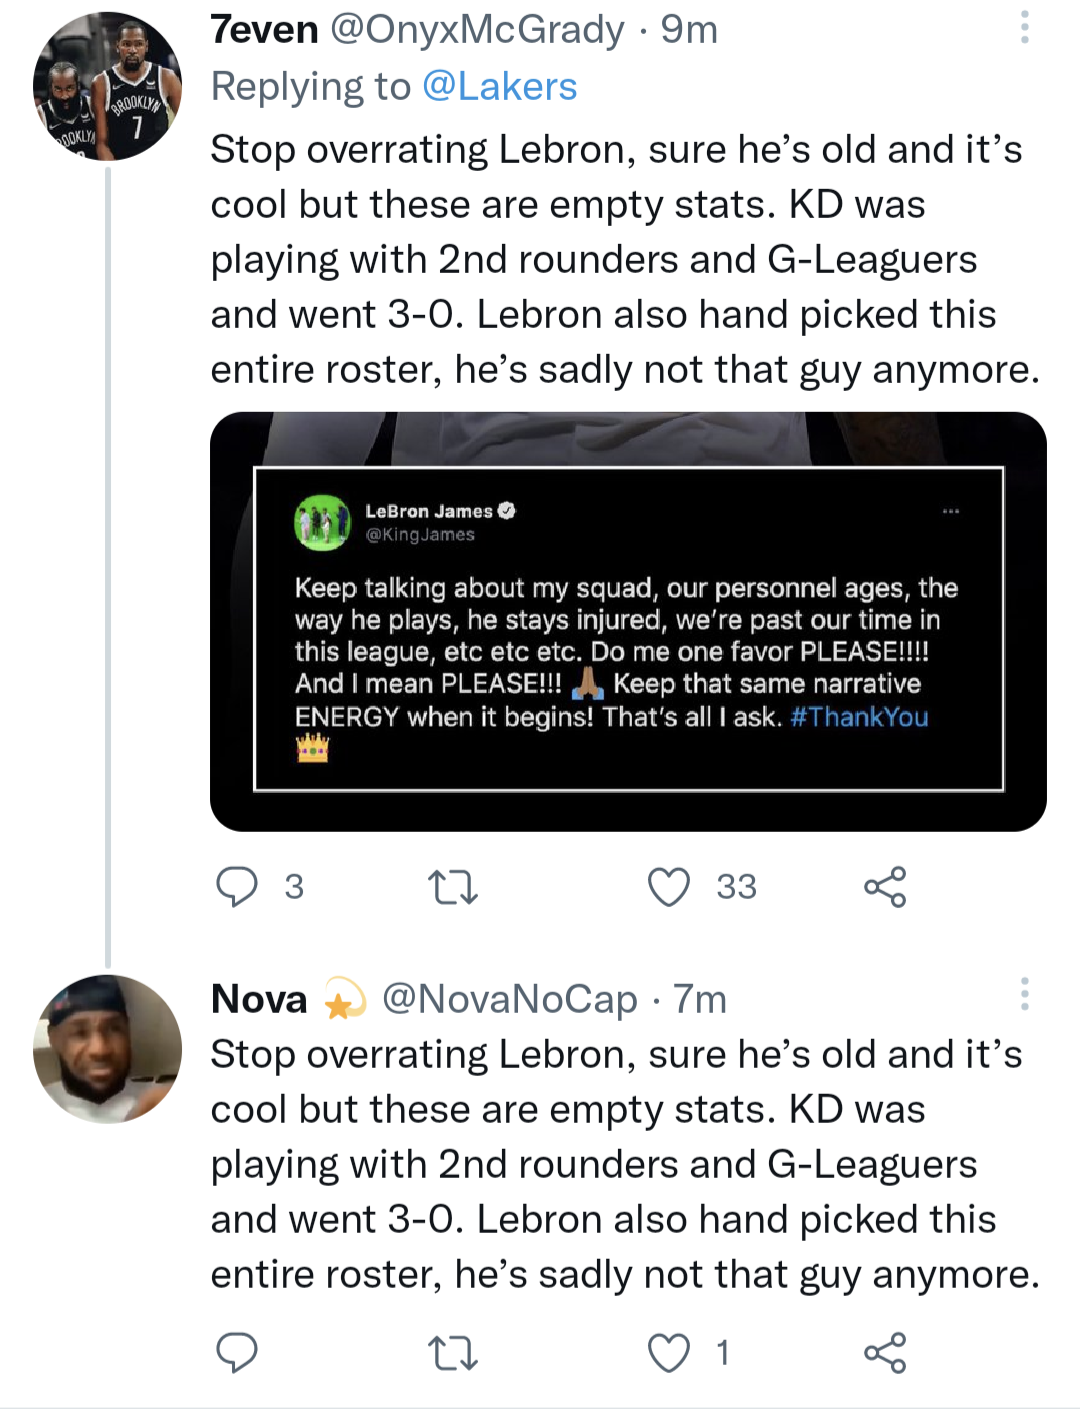Open Nova's profile picture
Screen dimensions: 1080x1409
(107, 1049)
